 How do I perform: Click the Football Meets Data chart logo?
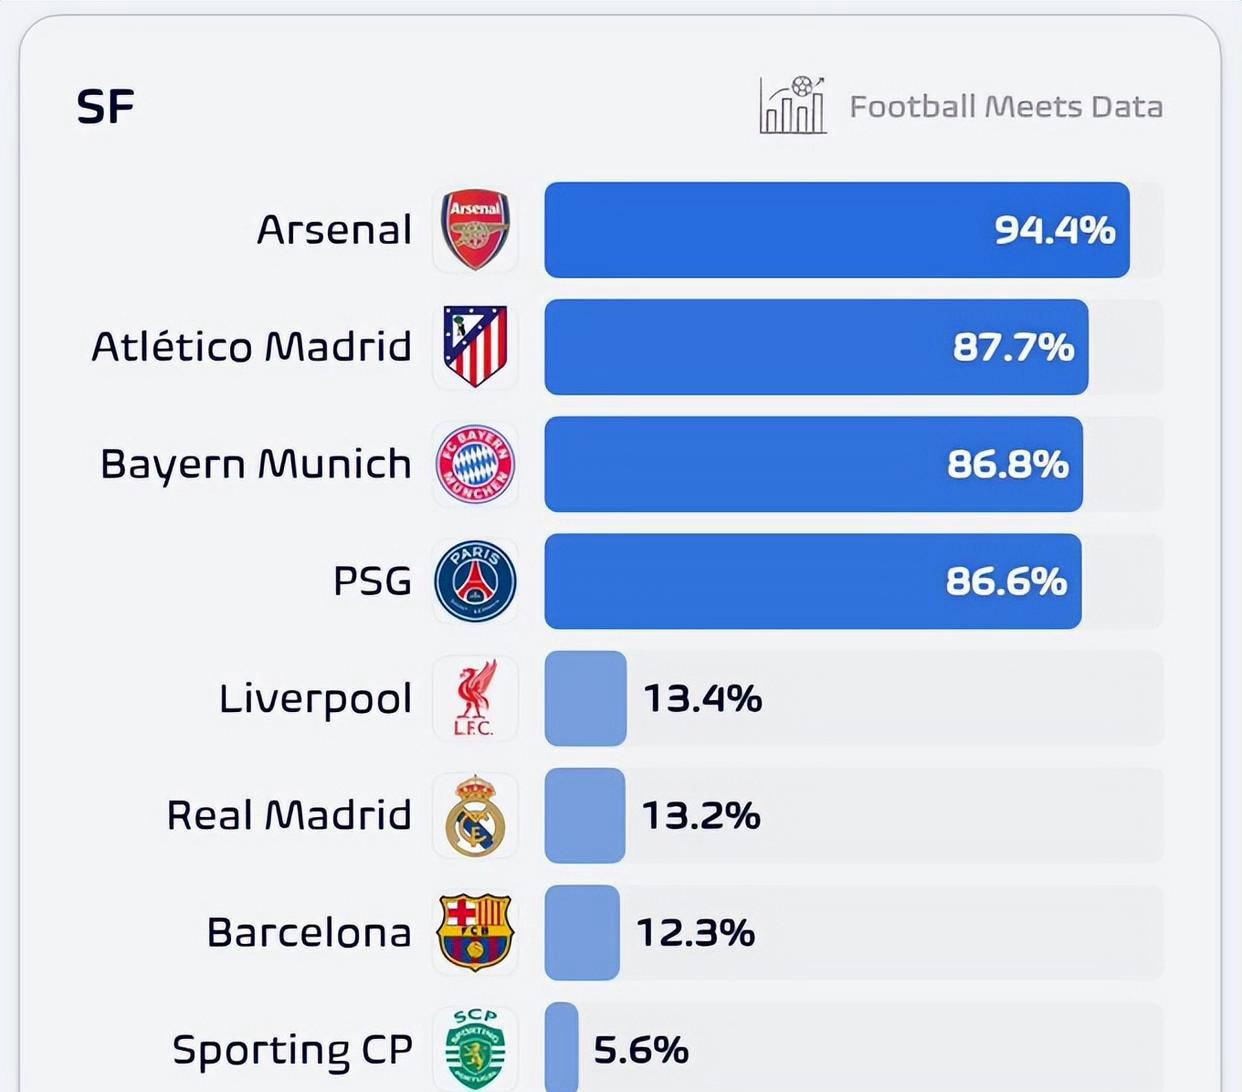coord(793,105)
